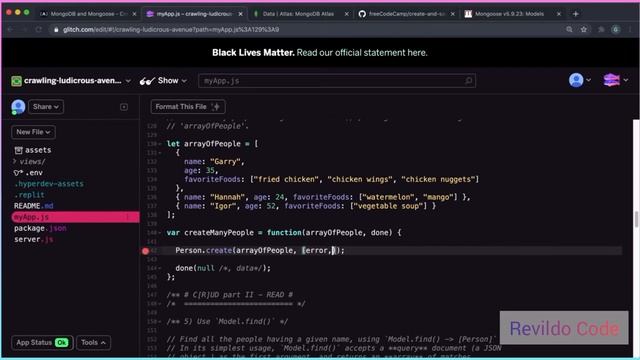This screenshot has height=360, width=640.
Task: Click the zoom magnifier in address bar
Action: 569,29
